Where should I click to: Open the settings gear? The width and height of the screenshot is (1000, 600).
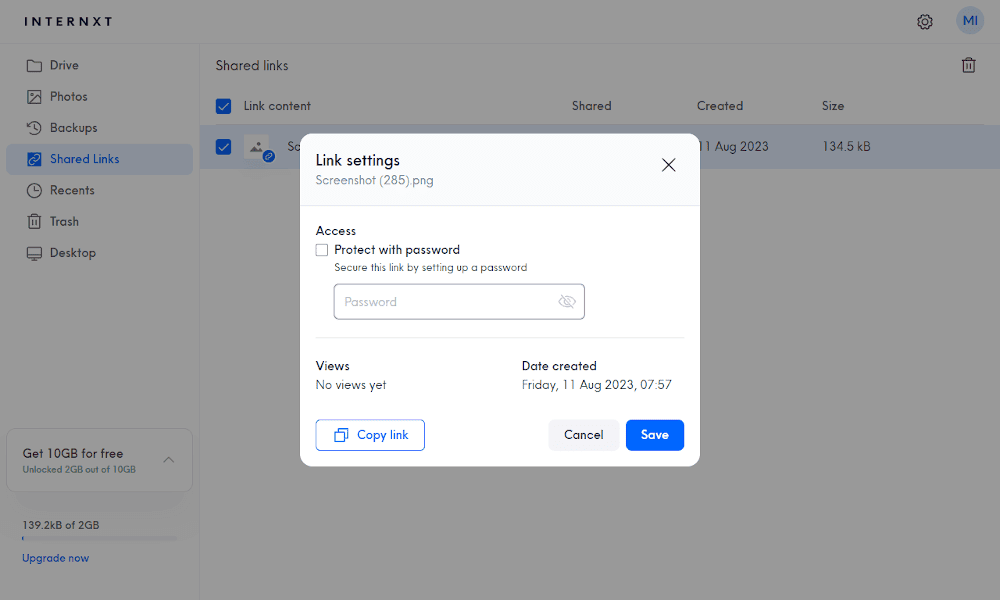925,21
